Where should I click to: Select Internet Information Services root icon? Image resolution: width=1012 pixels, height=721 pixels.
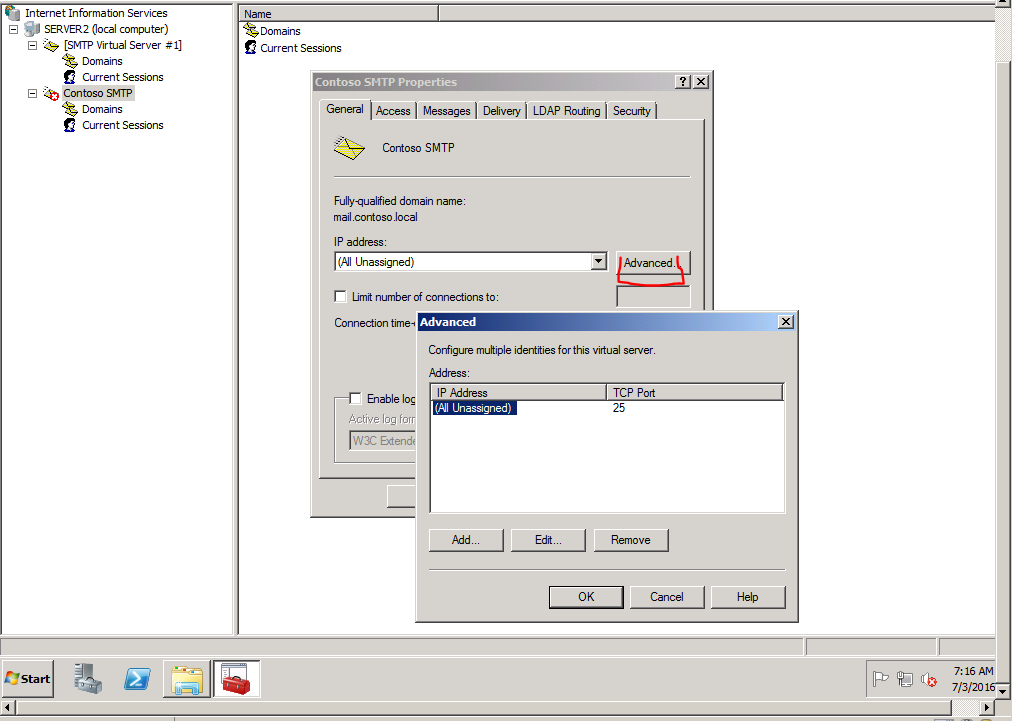click(12, 12)
